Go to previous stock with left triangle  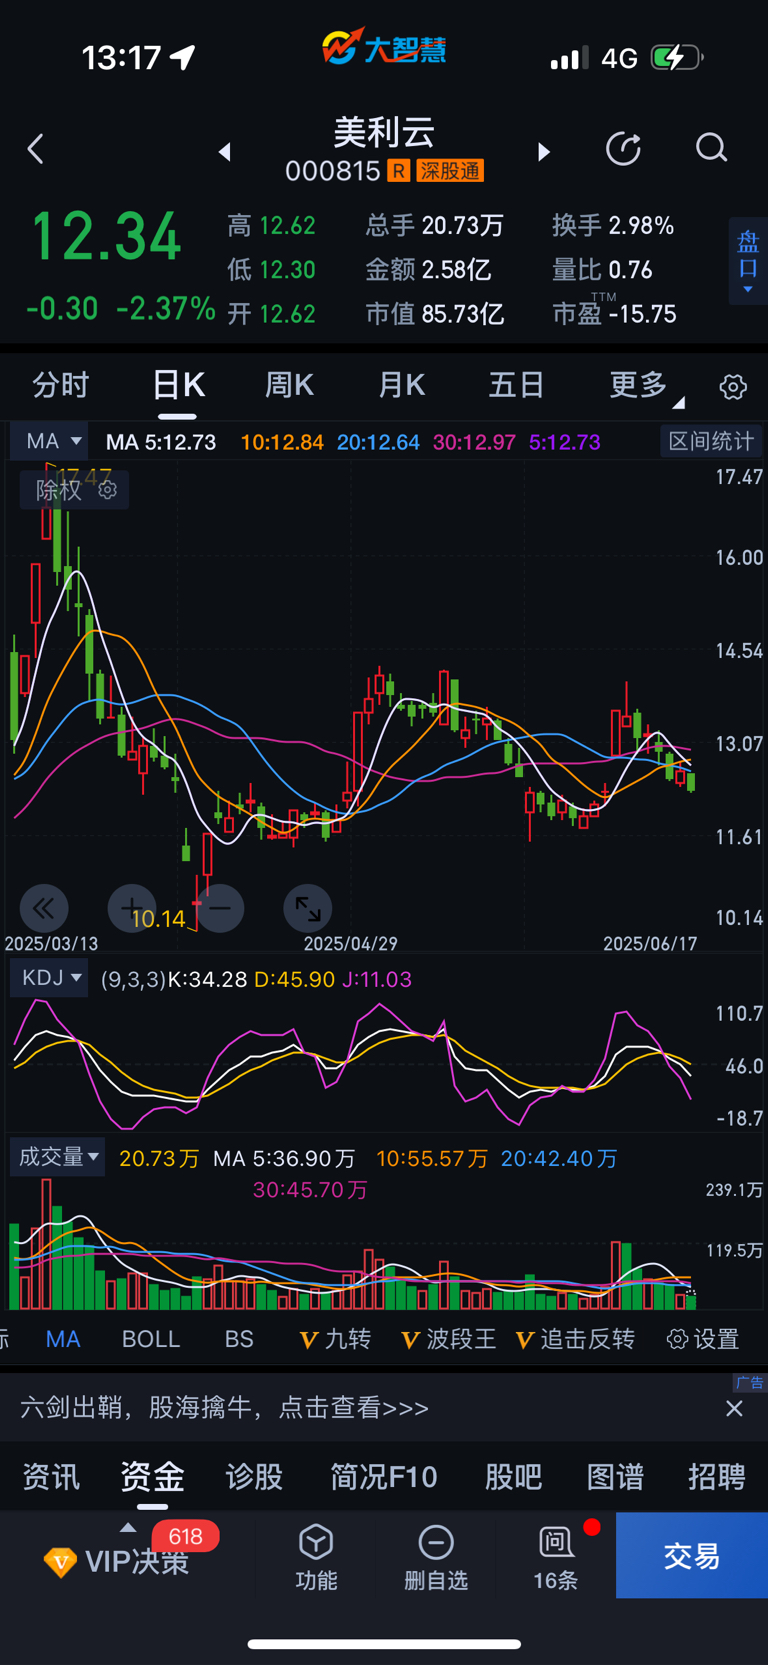(225, 152)
